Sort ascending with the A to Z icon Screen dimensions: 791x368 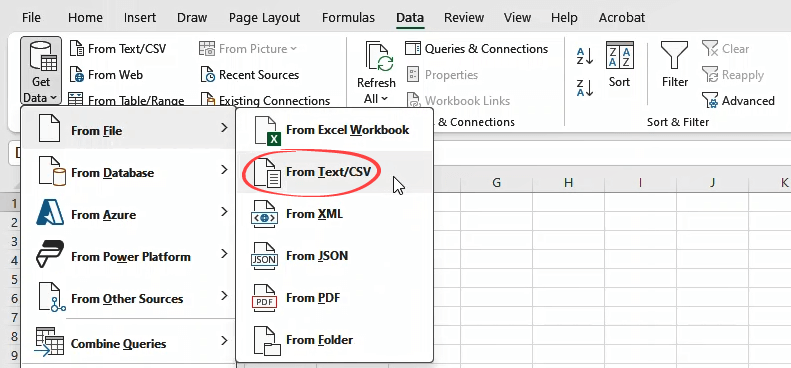click(585, 57)
